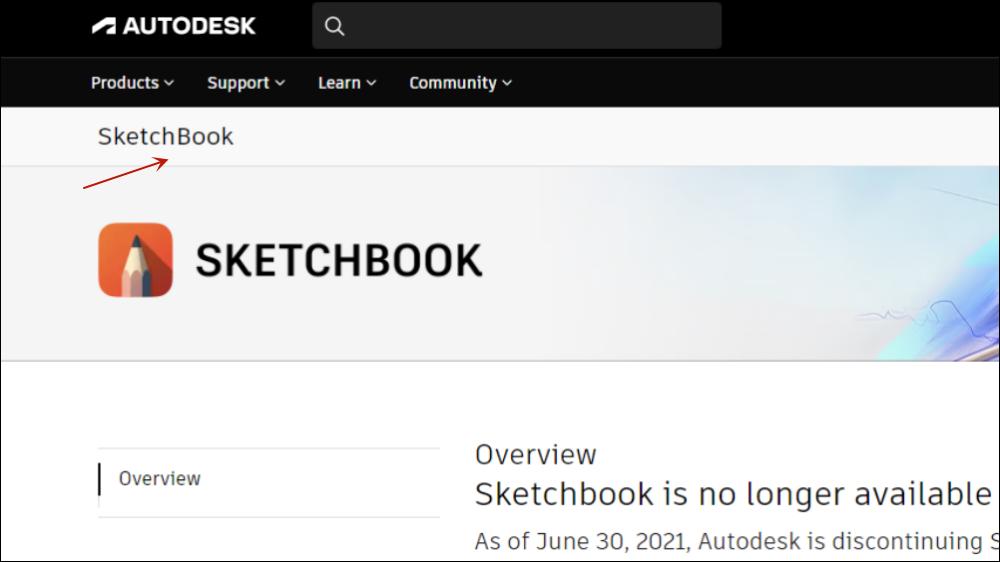The height and width of the screenshot is (562, 1000).
Task: Click 'Sketchbook is no longer available' heading
Action: point(733,494)
